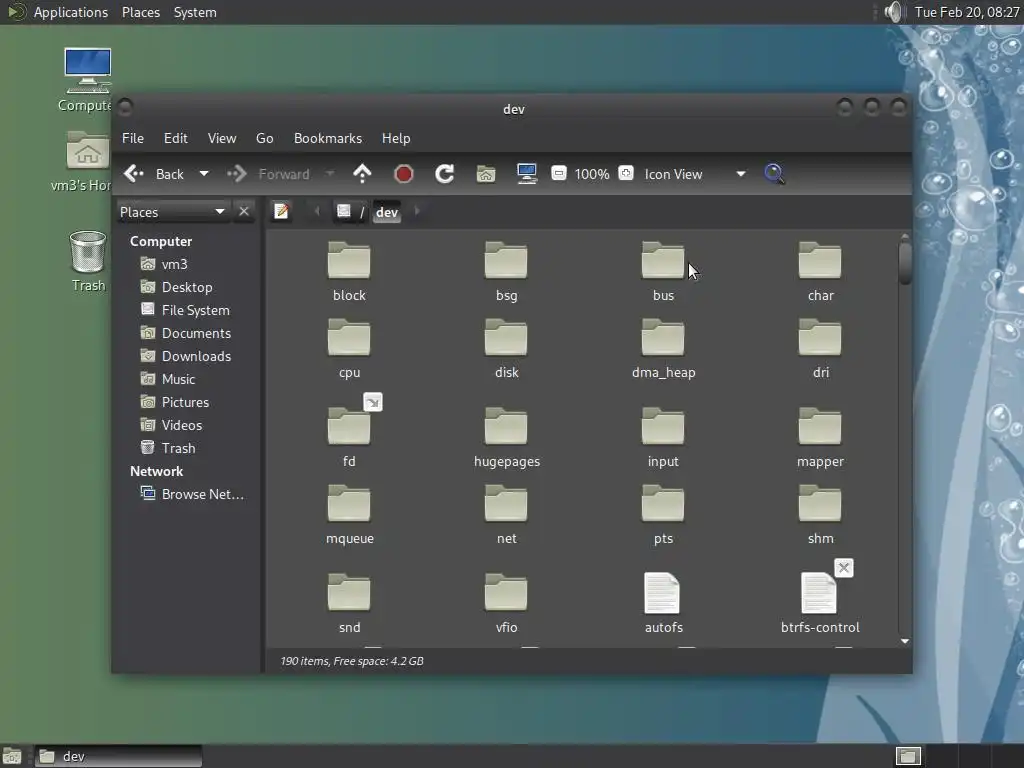Reset zoom via the 100% label
Image resolution: width=1024 pixels, height=768 pixels.
(592, 174)
